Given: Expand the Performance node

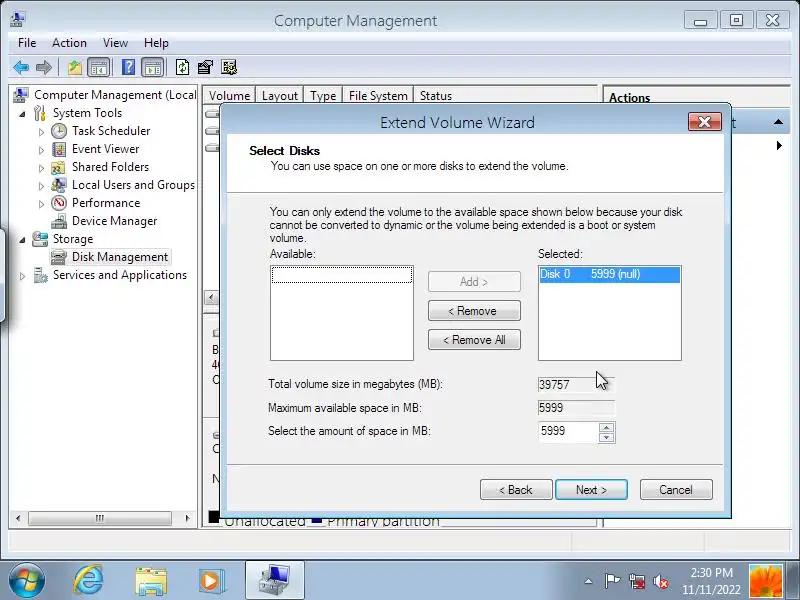Looking at the screenshot, I should point(41,204).
